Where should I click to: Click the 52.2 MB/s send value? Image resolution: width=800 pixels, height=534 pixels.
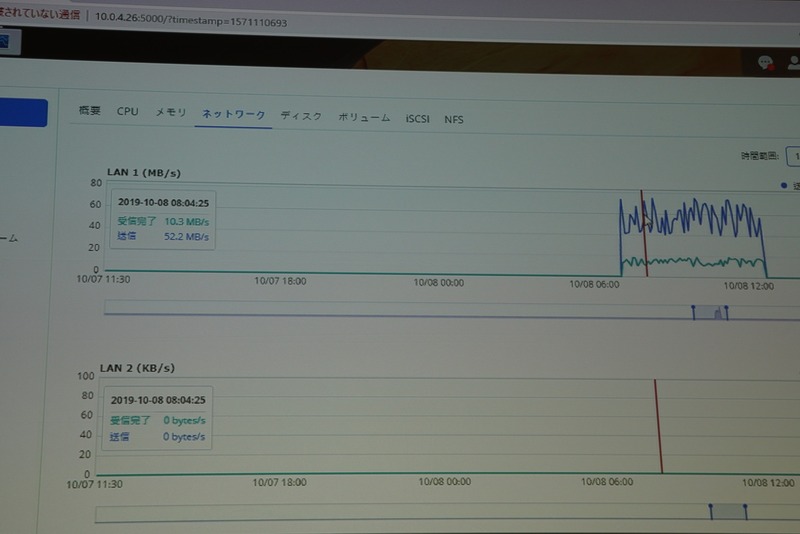coord(186,237)
